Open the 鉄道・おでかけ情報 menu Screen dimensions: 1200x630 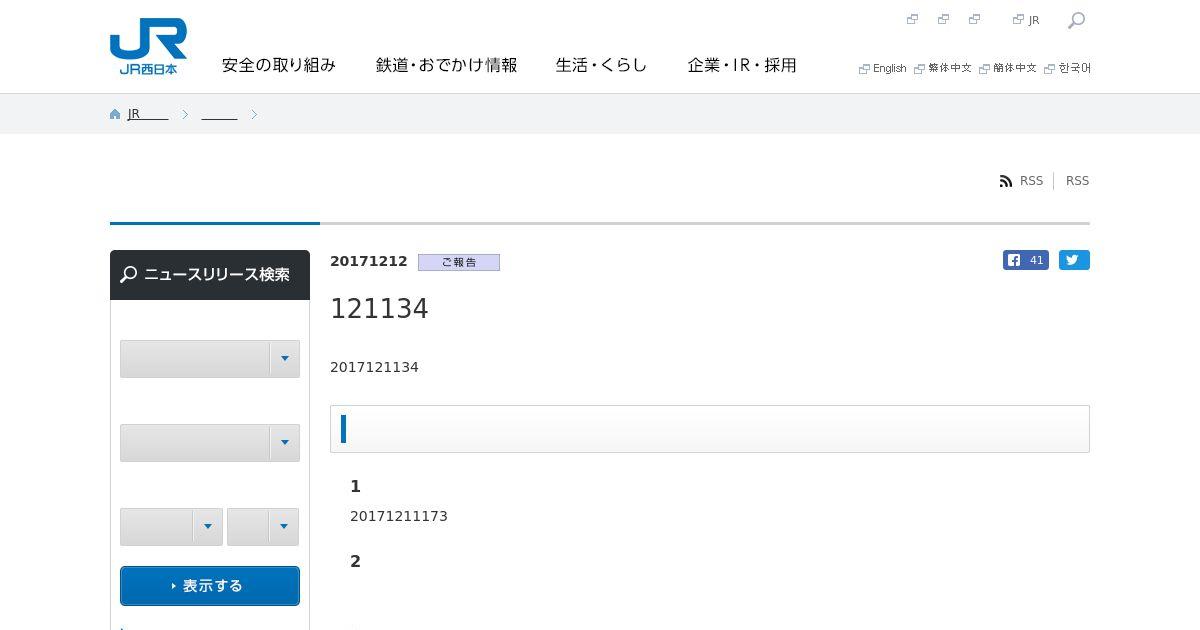point(447,65)
